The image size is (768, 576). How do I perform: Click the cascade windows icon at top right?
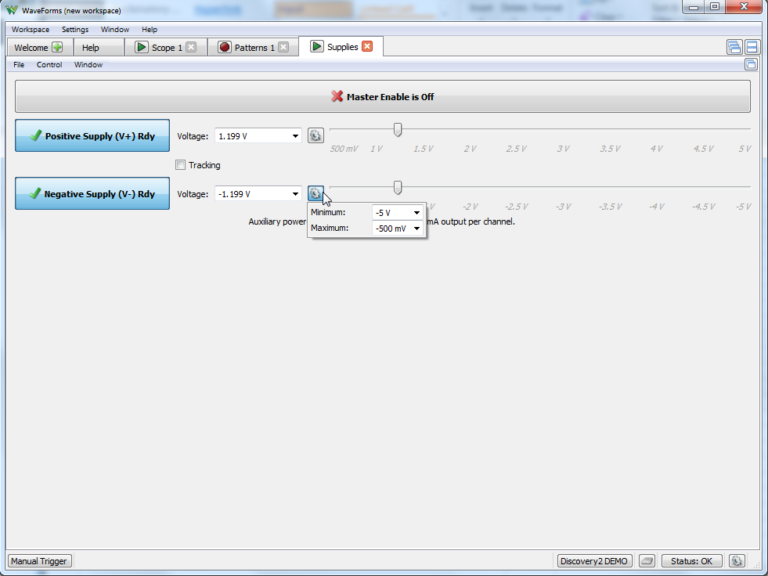coord(734,47)
